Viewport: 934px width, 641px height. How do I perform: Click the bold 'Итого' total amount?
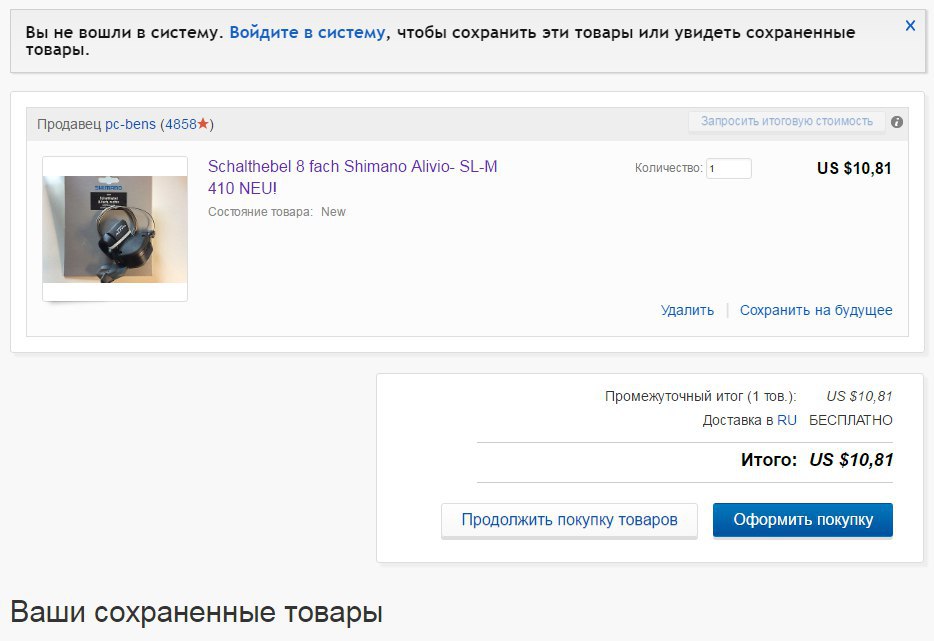click(850, 460)
